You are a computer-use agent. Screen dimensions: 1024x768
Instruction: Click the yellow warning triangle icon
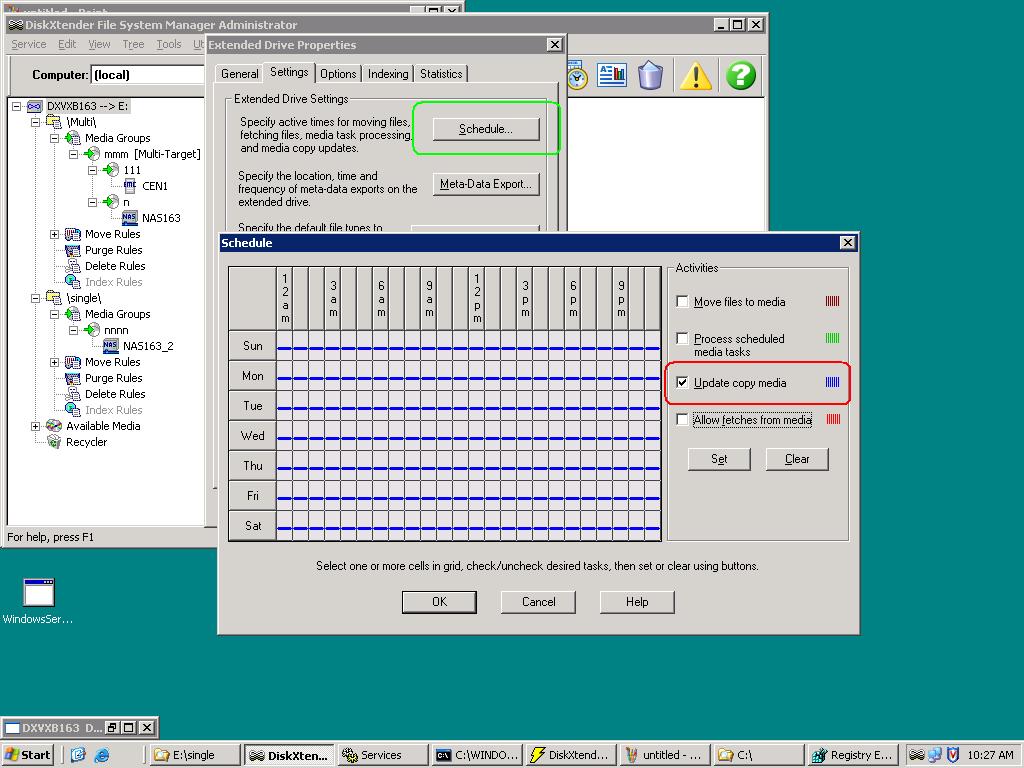point(696,75)
